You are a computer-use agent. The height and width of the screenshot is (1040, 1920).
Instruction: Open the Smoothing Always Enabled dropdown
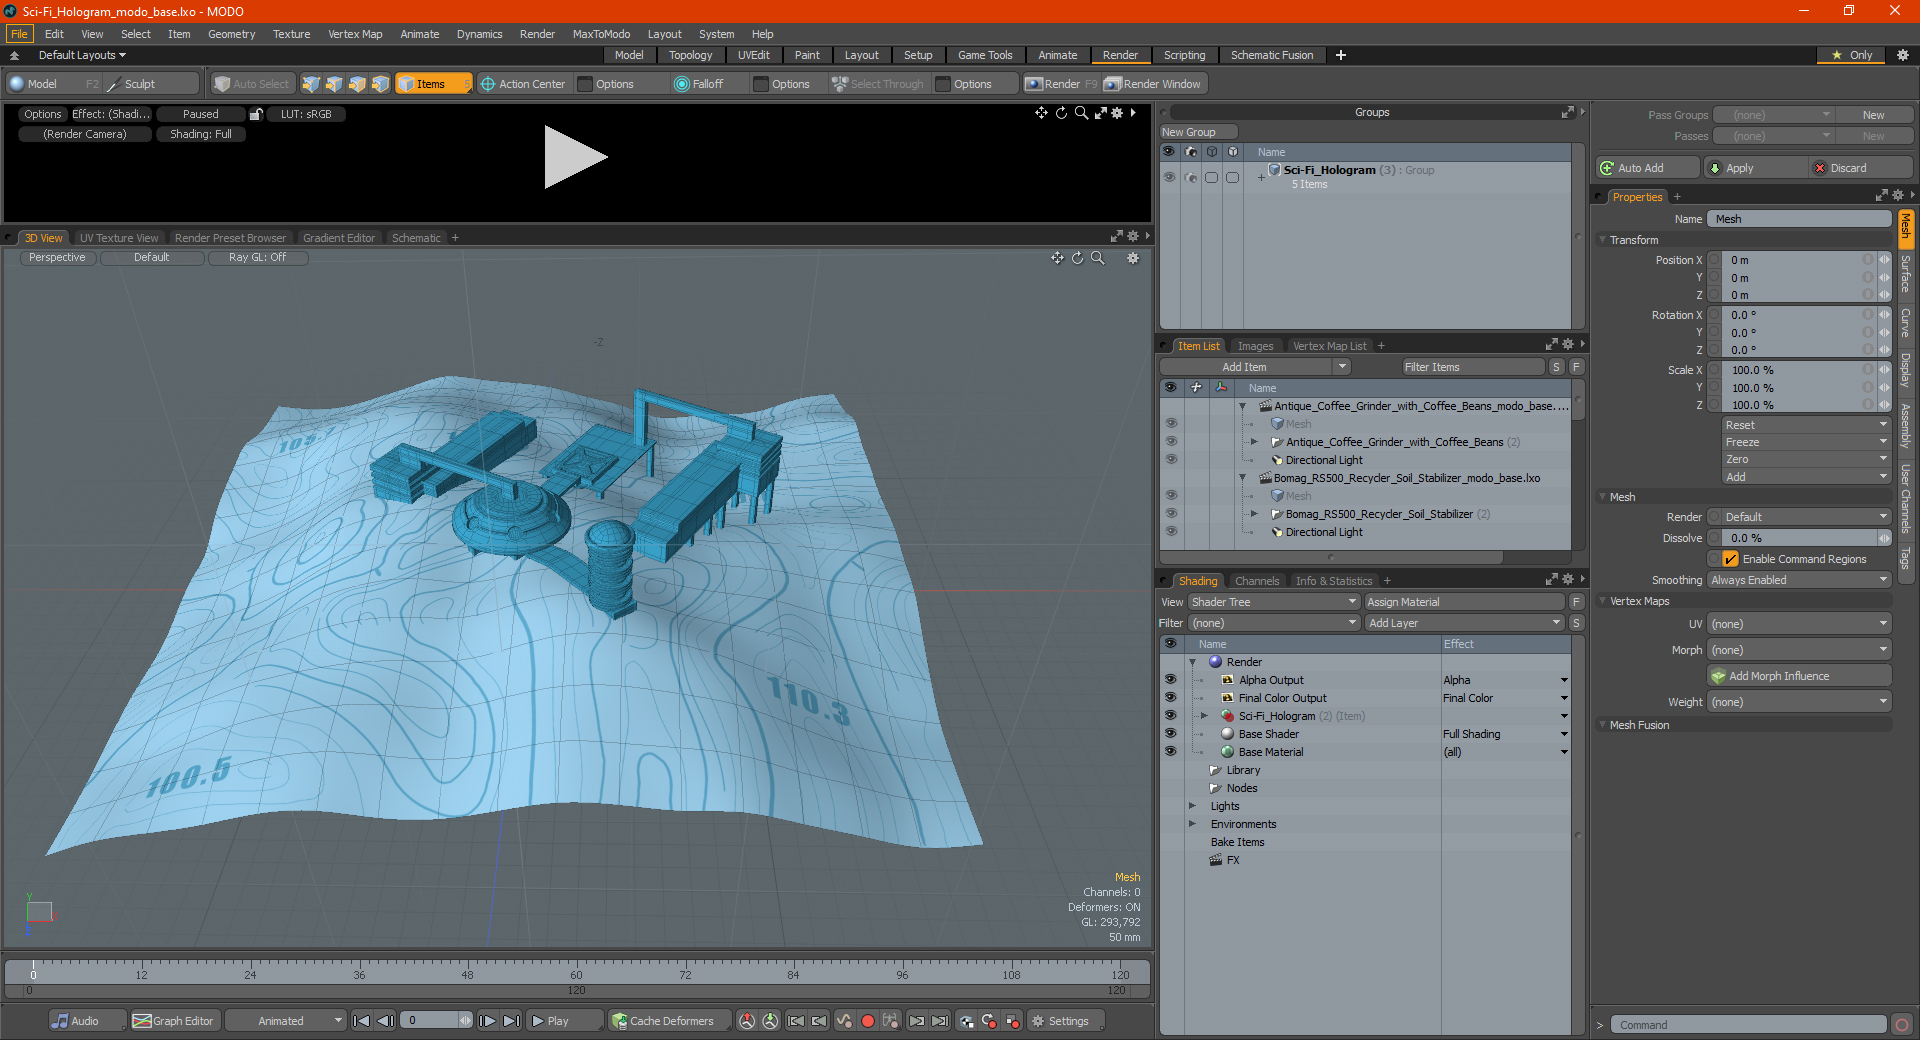pos(1799,580)
